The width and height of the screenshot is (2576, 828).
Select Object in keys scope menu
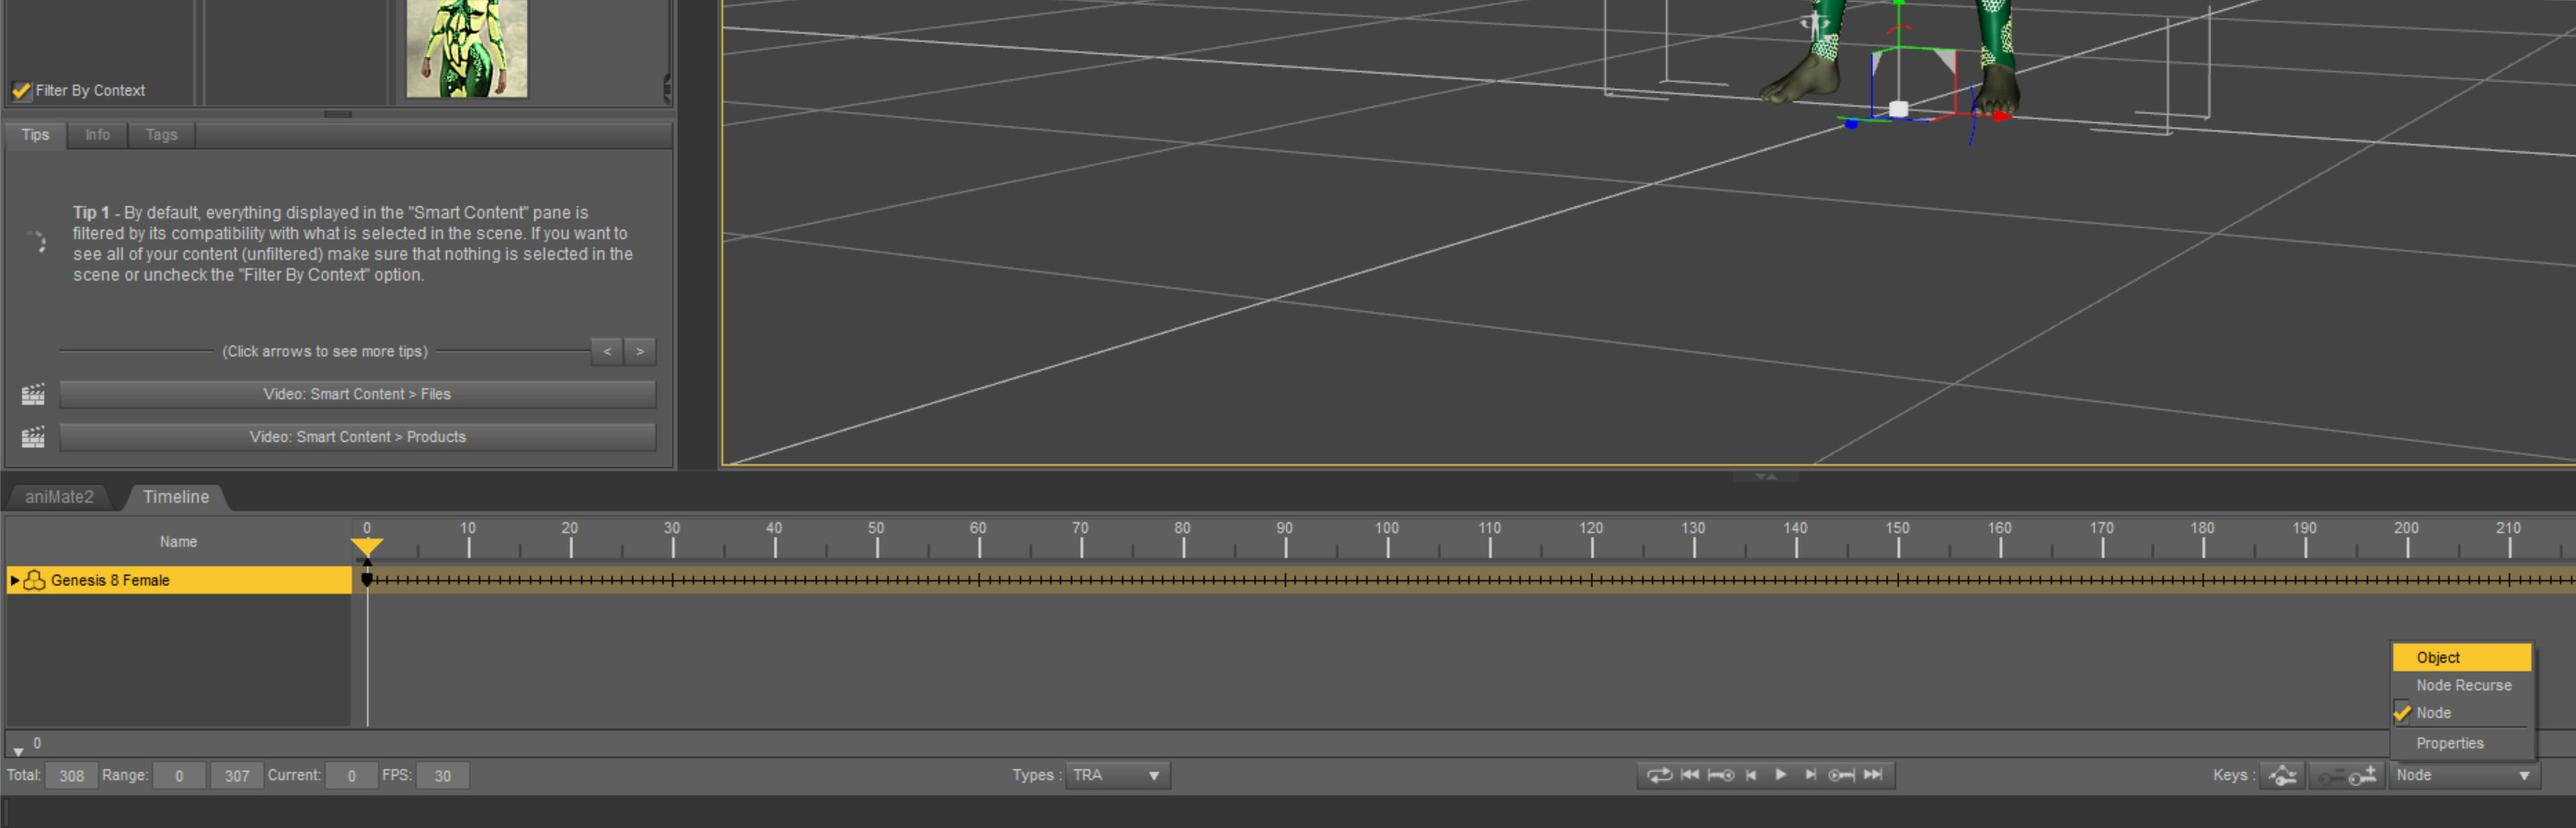coord(2461,658)
